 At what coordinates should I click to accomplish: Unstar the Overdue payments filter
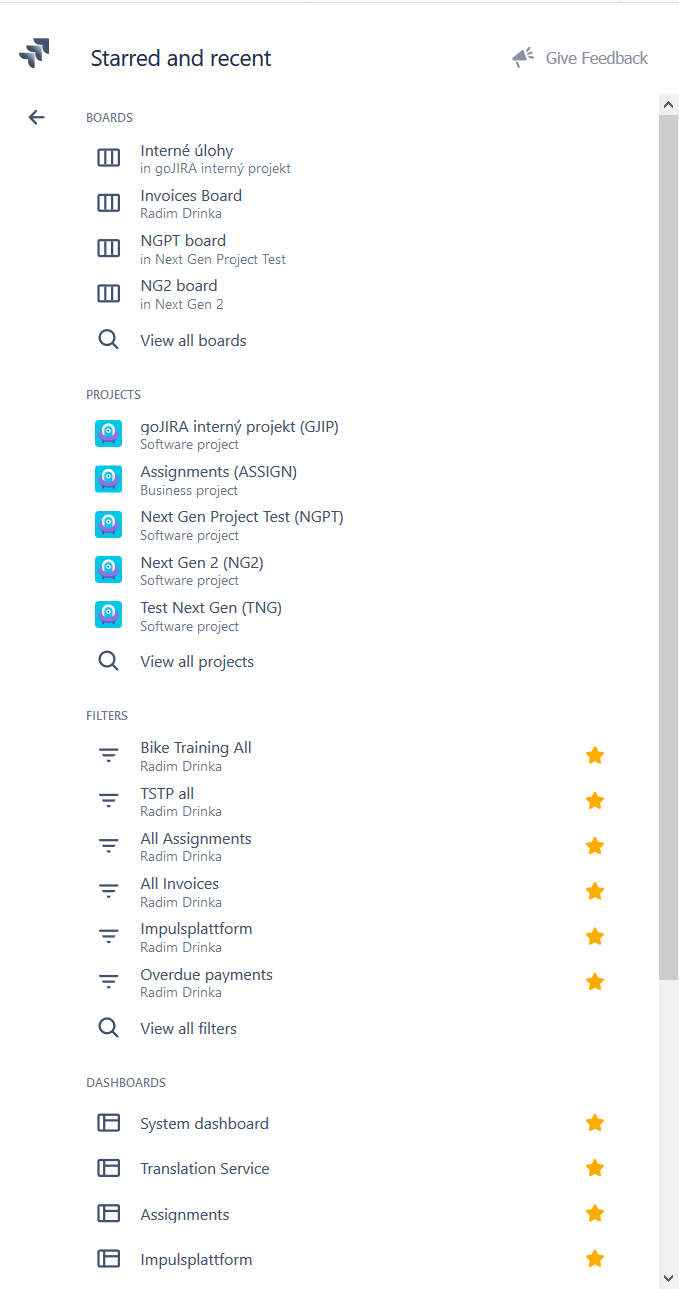click(595, 982)
